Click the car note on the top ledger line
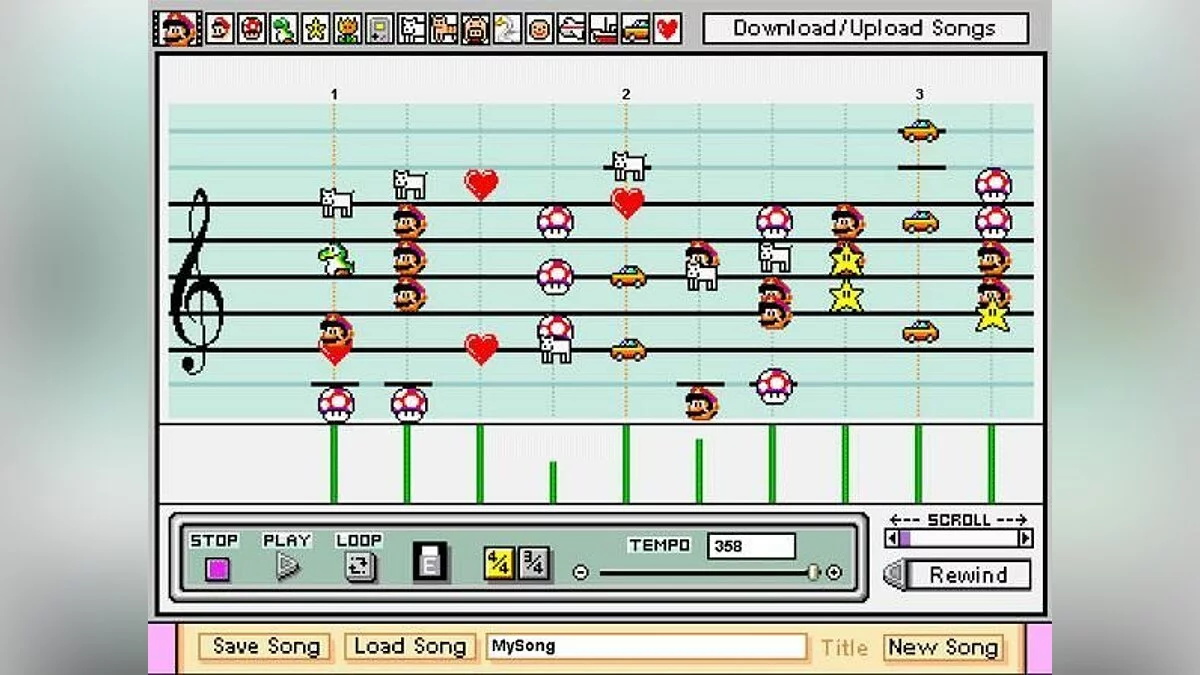The height and width of the screenshot is (675, 1200). [x=919, y=131]
